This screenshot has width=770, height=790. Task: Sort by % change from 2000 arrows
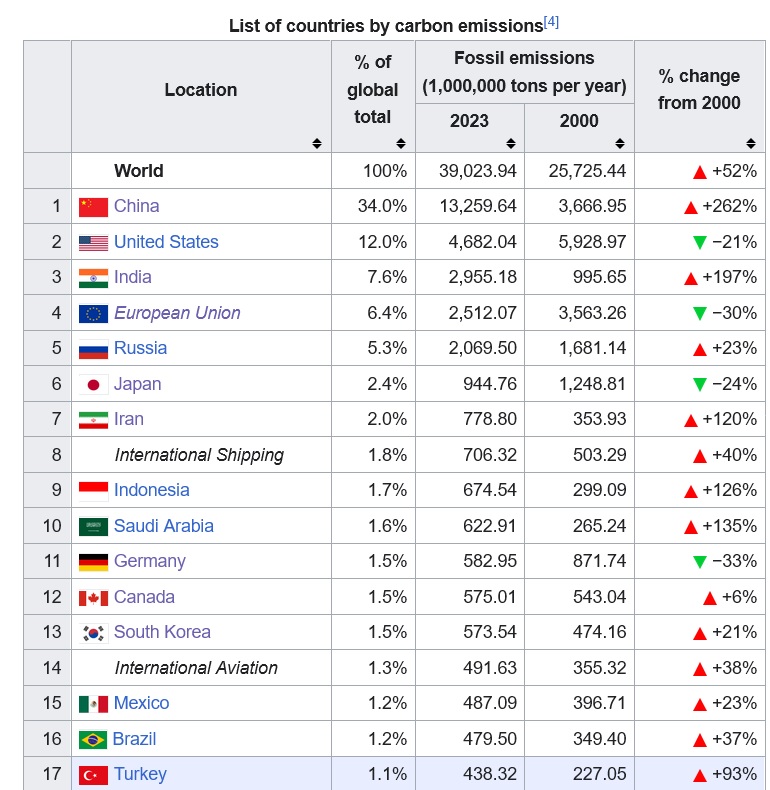751,144
